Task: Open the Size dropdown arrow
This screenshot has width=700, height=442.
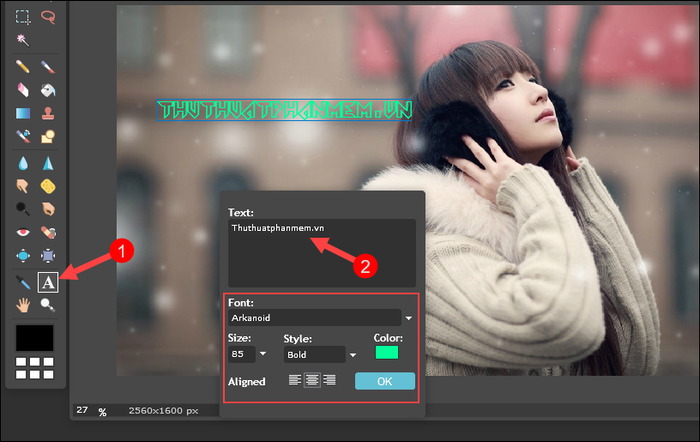Action: (x=263, y=354)
